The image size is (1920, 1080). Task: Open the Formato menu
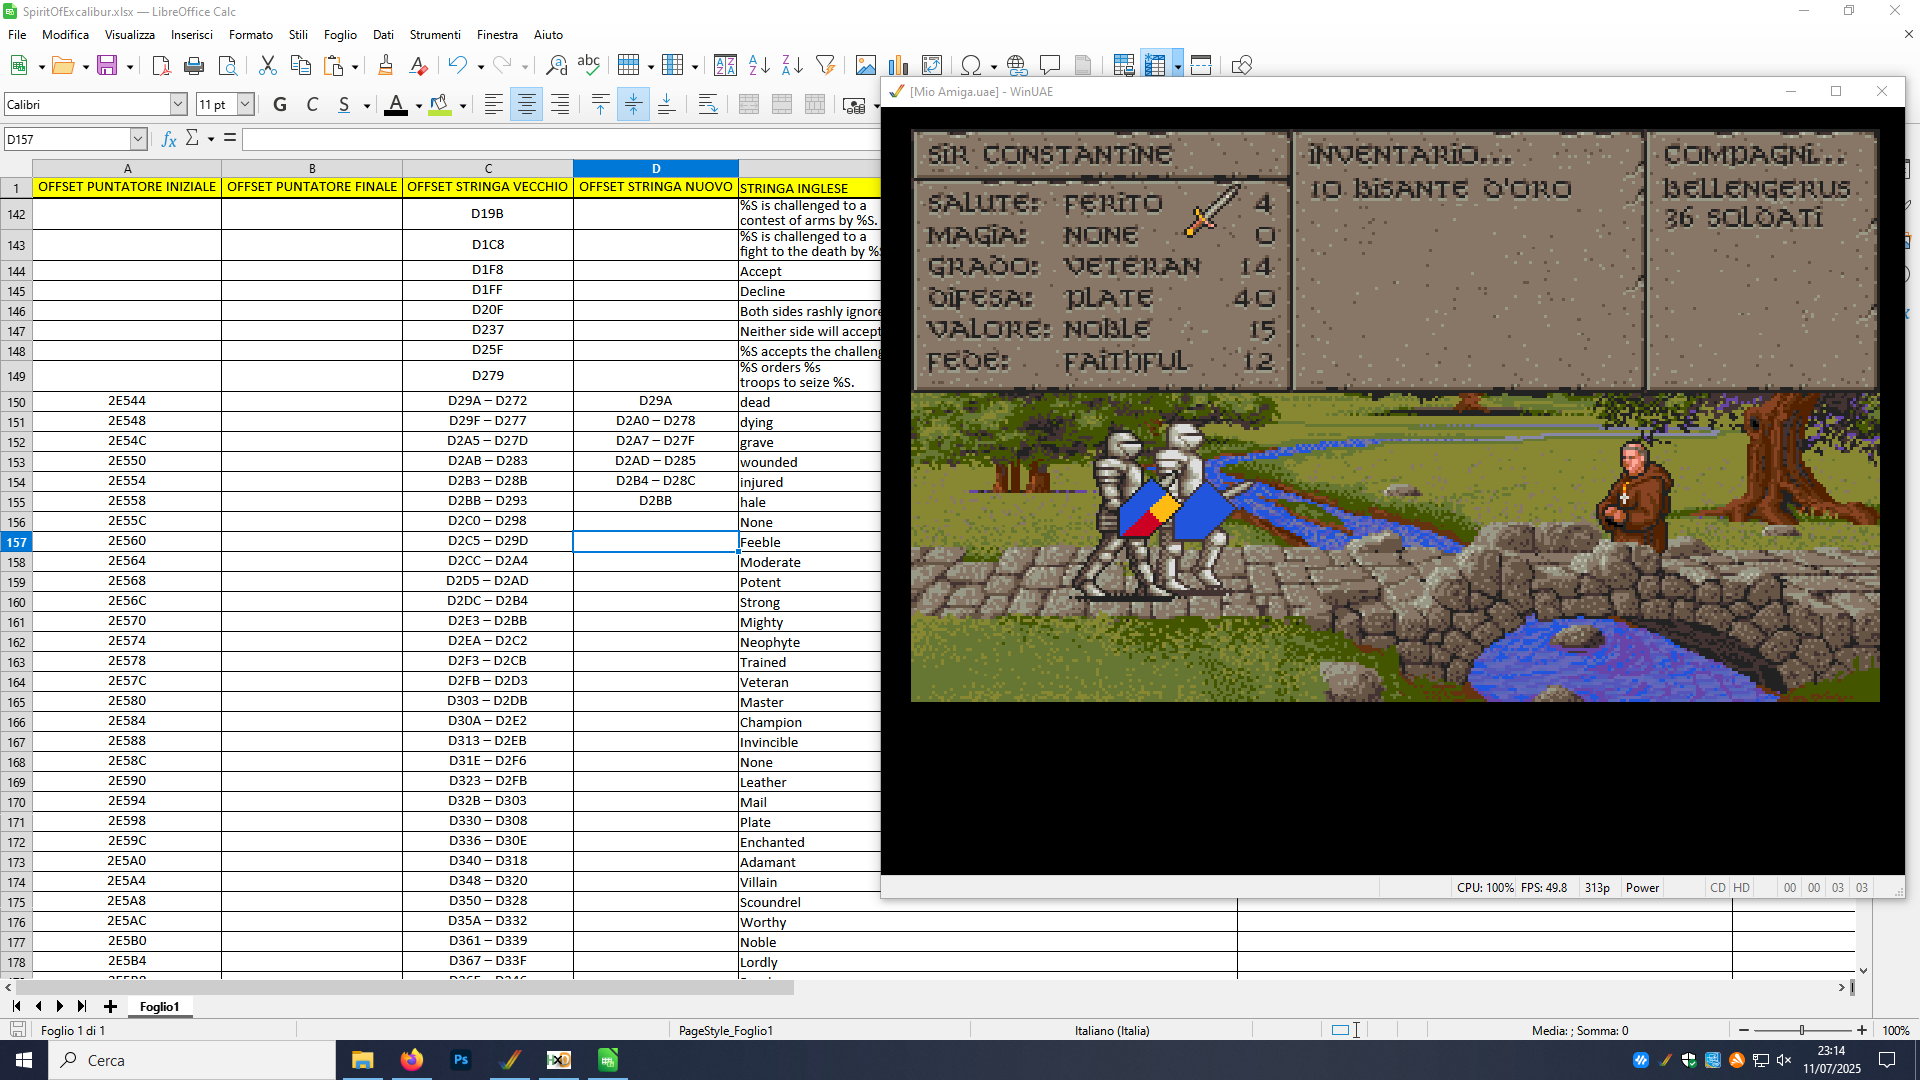point(251,34)
